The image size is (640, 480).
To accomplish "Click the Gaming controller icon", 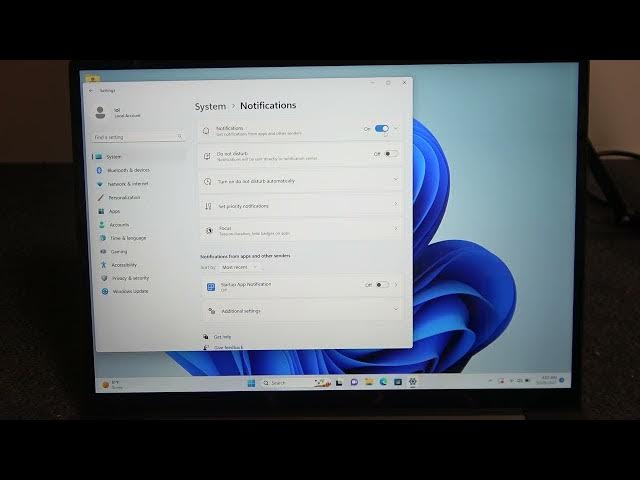I will (x=103, y=251).
